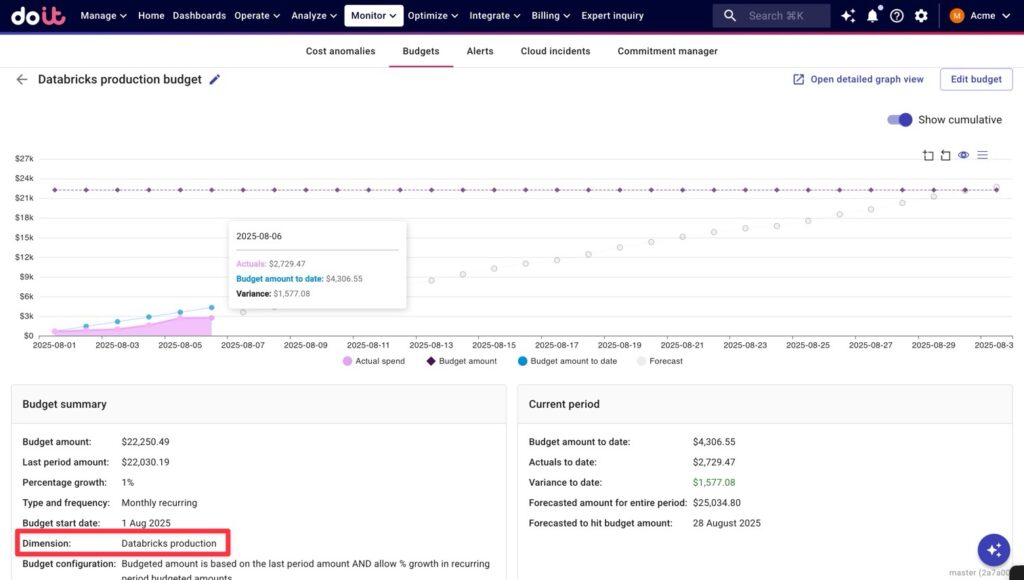
Task: Click the 1 Aug 2025 start date
Action: tap(146, 523)
